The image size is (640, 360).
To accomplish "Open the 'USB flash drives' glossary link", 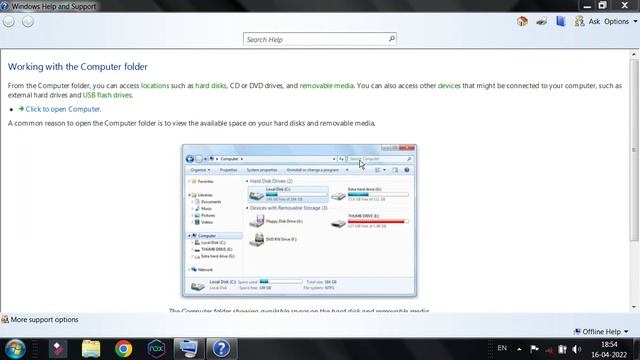I will (107, 95).
